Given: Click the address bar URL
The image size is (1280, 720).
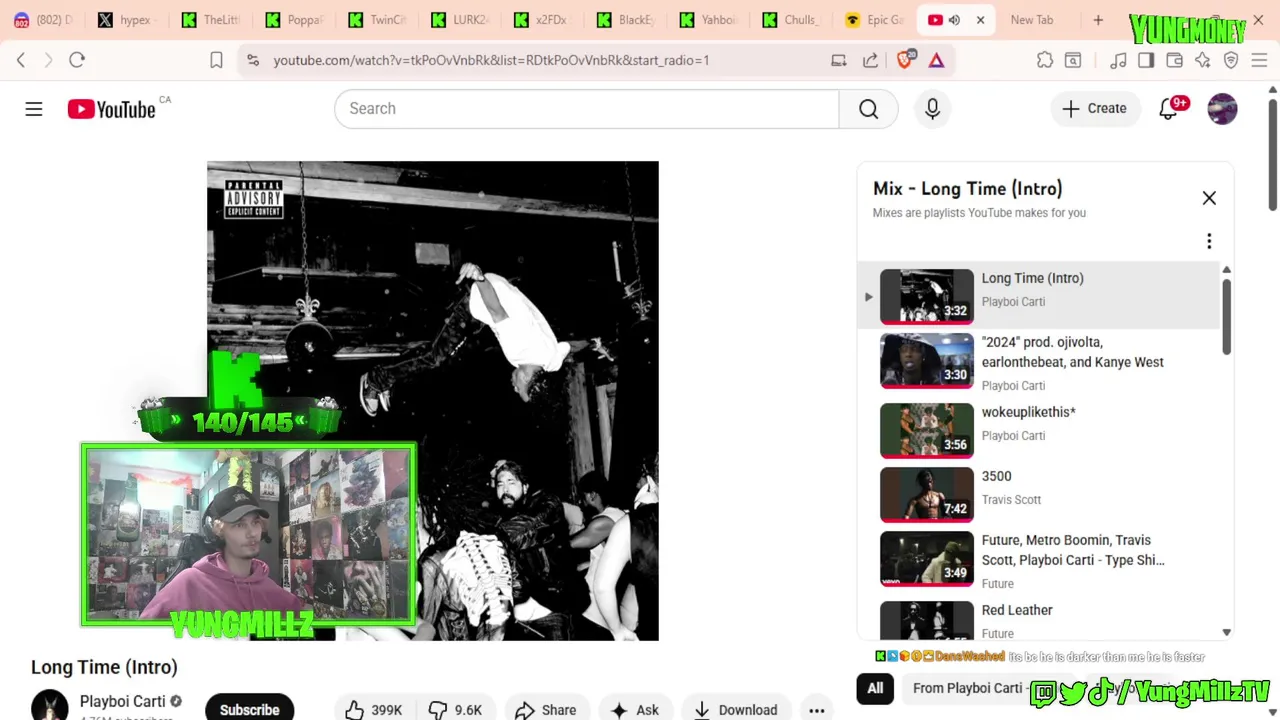Looking at the screenshot, I should coord(491,60).
